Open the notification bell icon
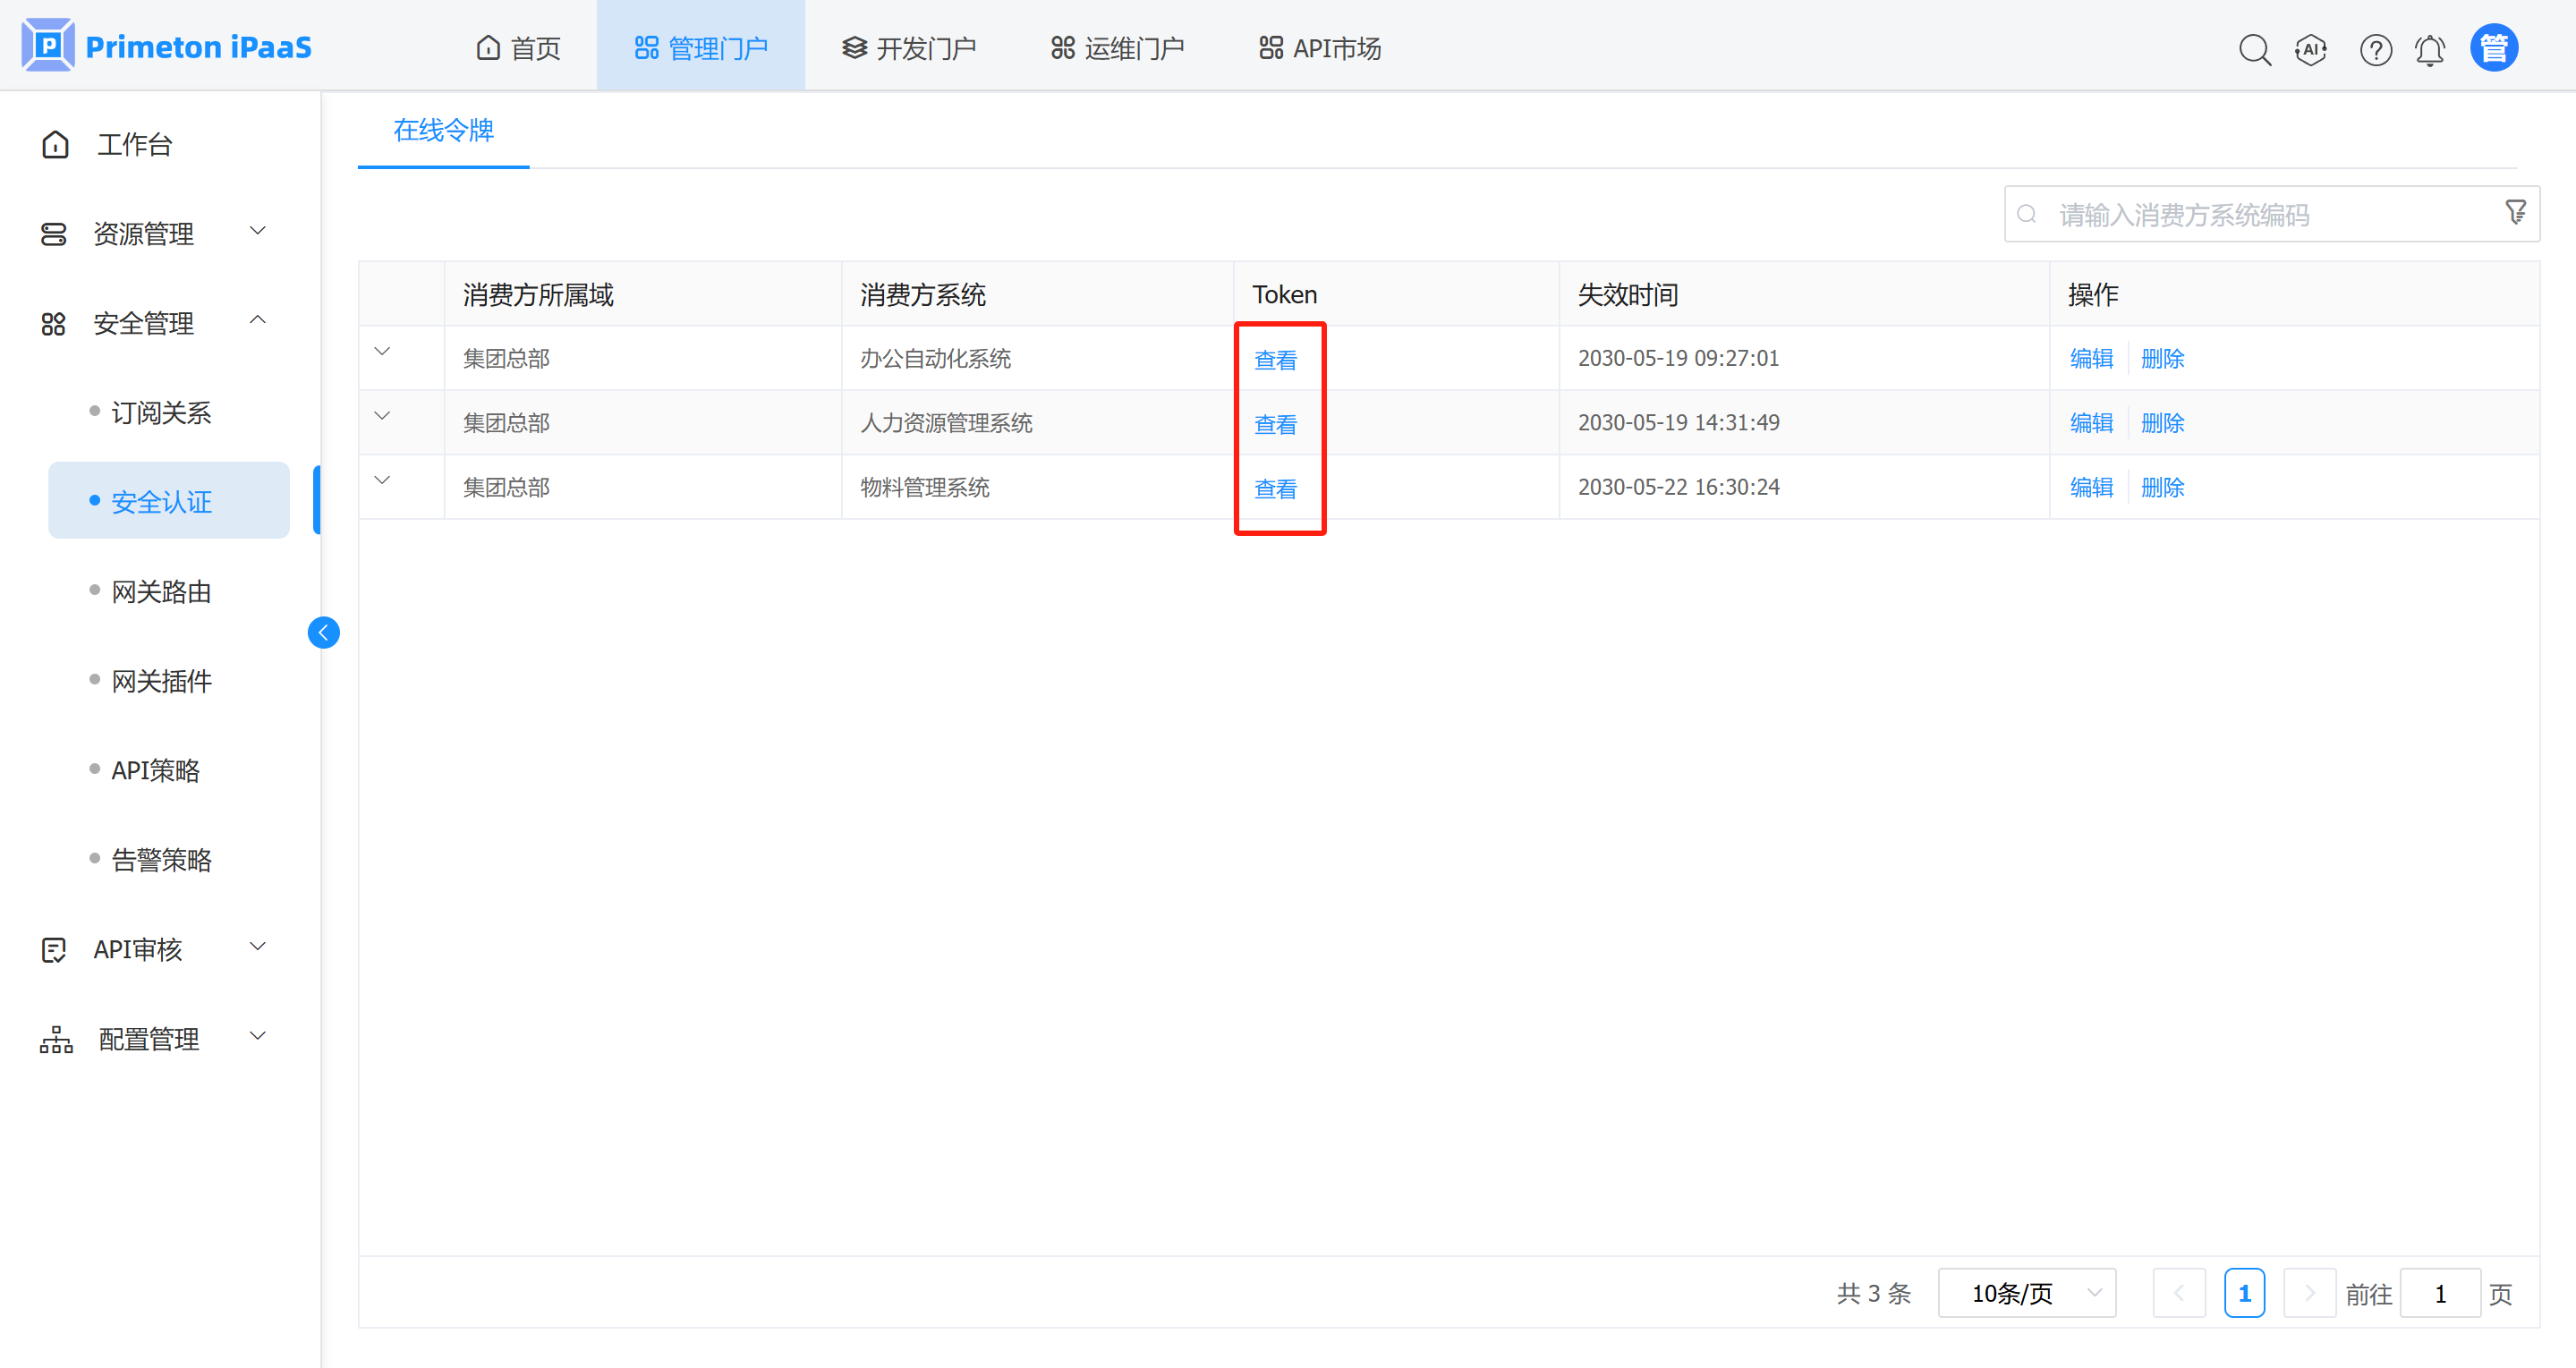This screenshot has width=2576, height=1368. point(2430,49)
